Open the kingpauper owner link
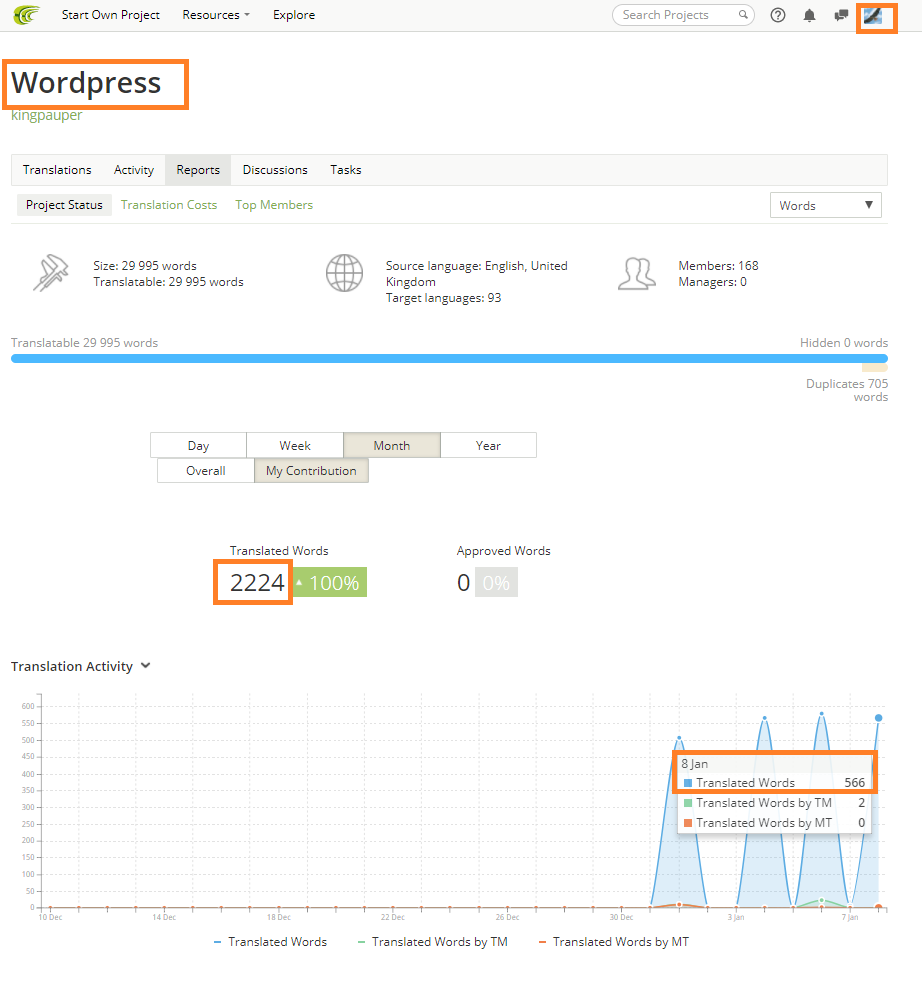This screenshot has height=985, width=922. click(x=46, y=115)
